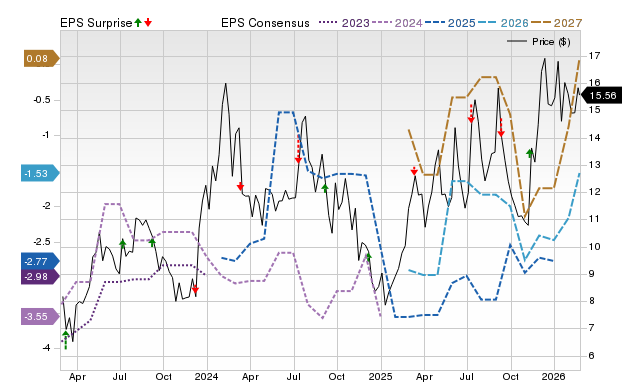Click the green surprise arrow at Jul 2023
Image resolution: width=640 pixels, height=382 pixels.
123,244
